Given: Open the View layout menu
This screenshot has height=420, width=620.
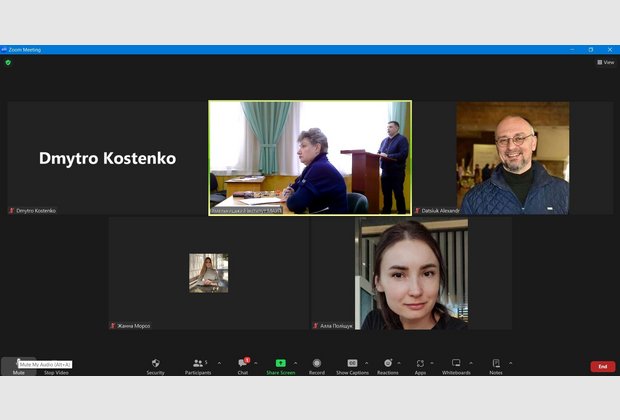Looking at the screenshot, I should point(606,62).
